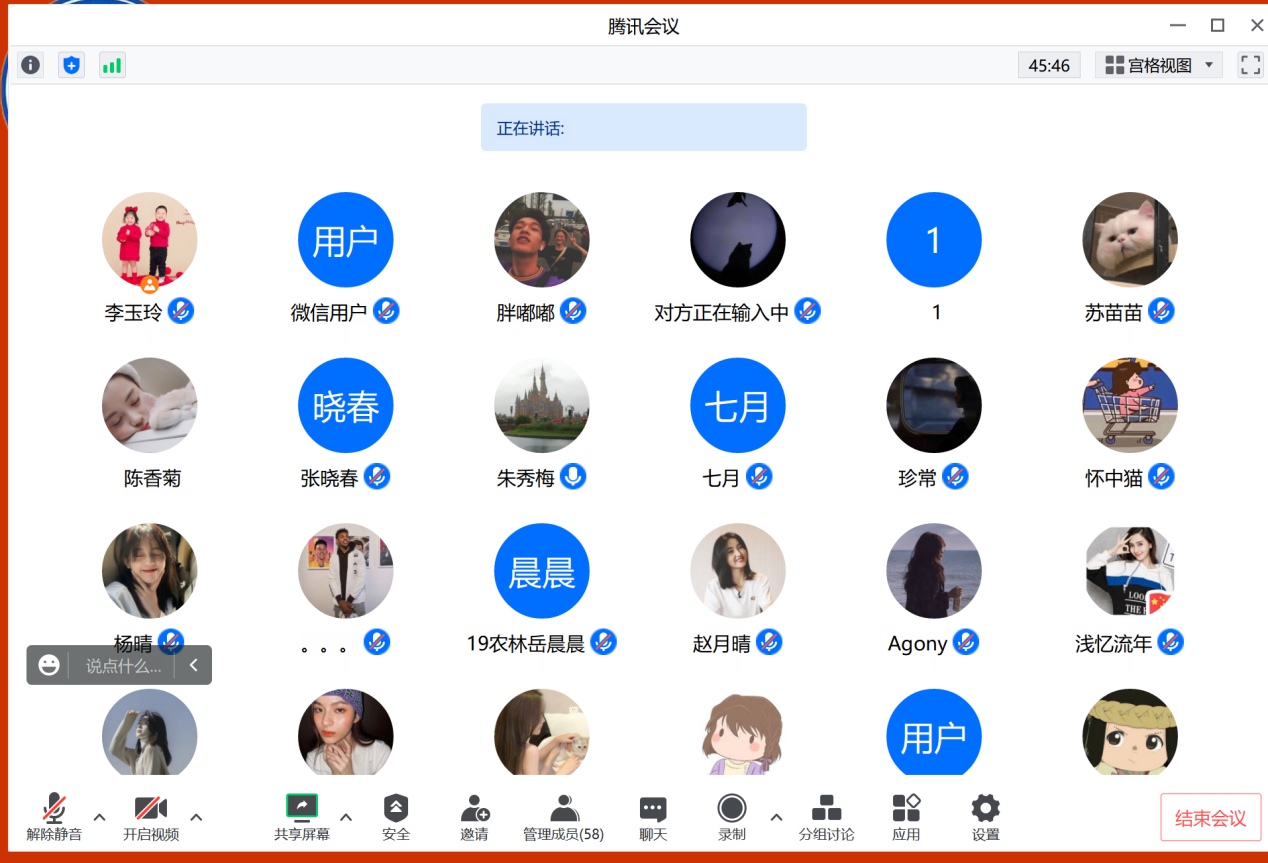Unmute microphone (解除静音)
Screen dimensions: 1268x863
[x=54, y=817]
